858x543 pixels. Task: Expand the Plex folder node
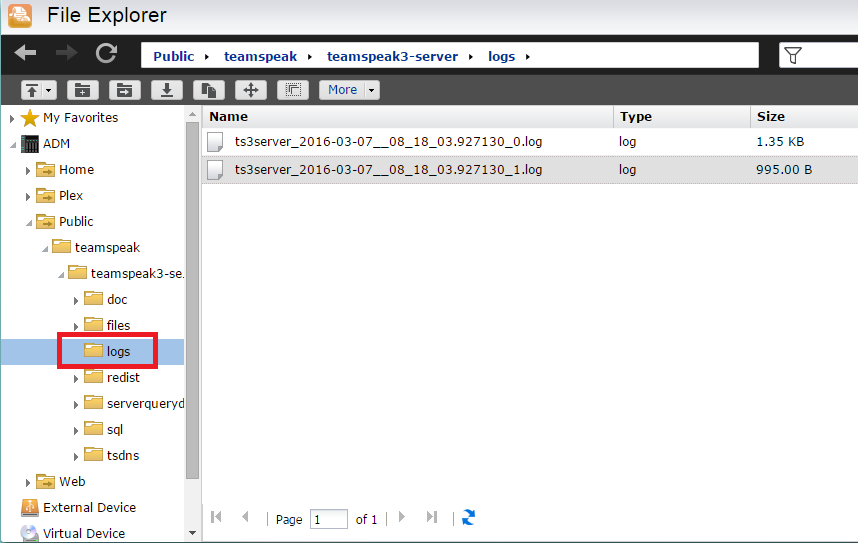point(27,197)
